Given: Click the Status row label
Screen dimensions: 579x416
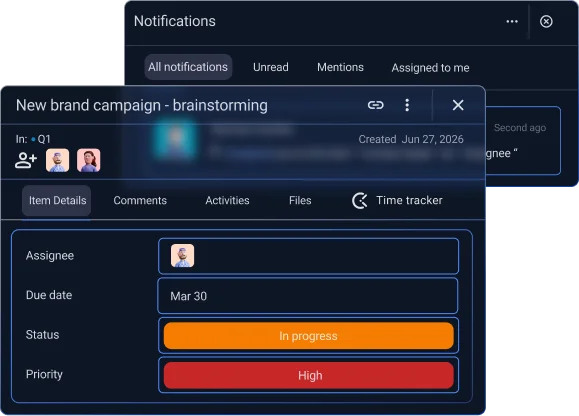Looking at the screenshot, I should tap(42, 335).
